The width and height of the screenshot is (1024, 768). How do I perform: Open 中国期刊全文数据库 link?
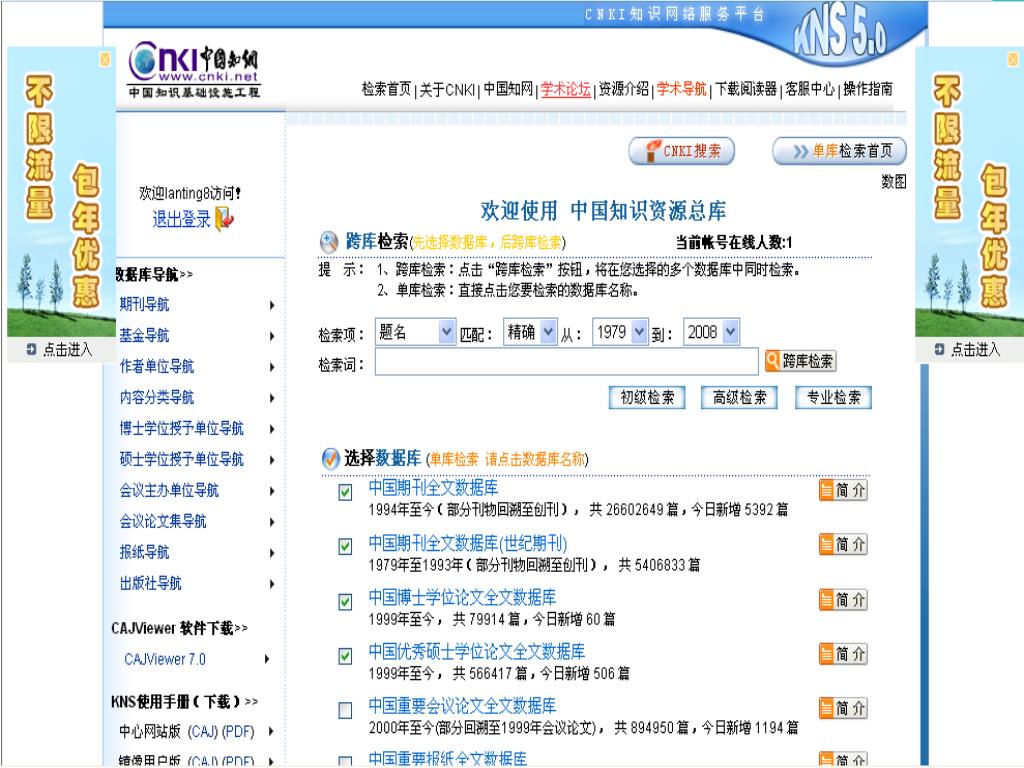tap(433, 488)
